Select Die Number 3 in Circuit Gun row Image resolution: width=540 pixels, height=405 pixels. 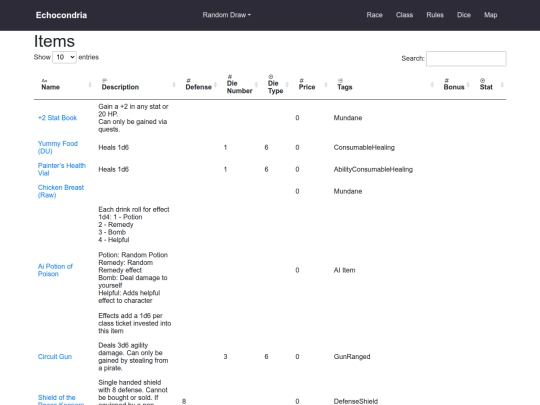(x=226, y=356)
